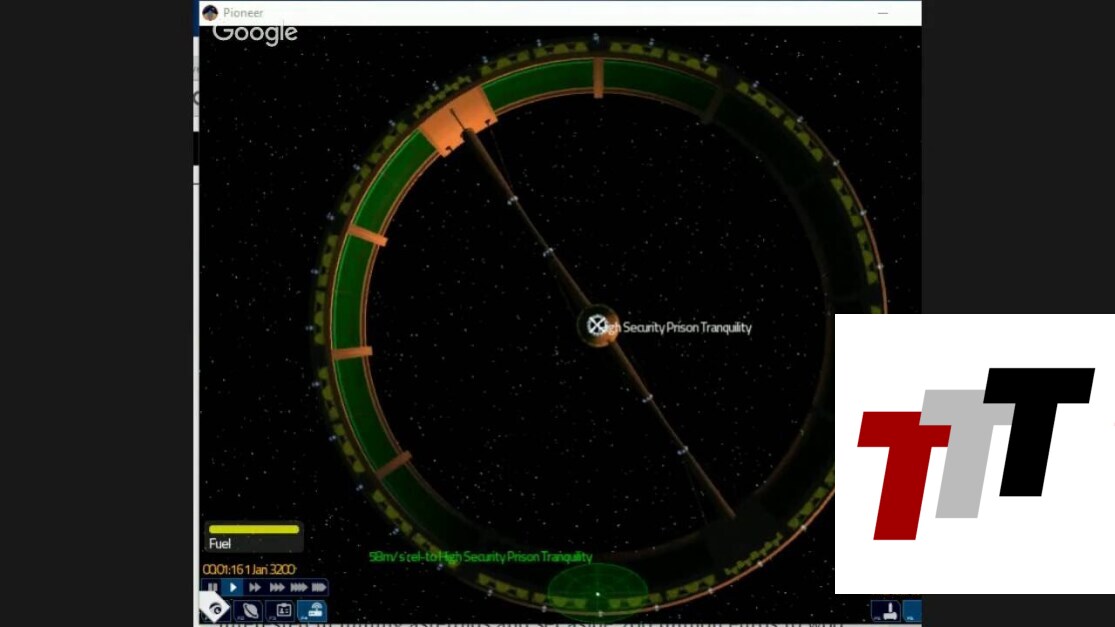Viewport: 1115px width, 627px height.
Task: Open the ship info ID card view
Action: 282,610
